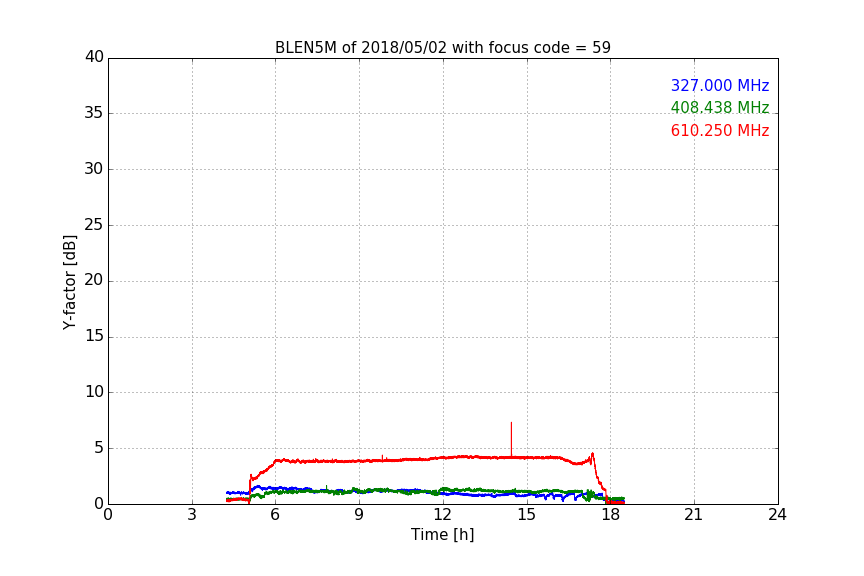
Task: Click the x-axis tick label "12"
Action: (x=442, y=515)
